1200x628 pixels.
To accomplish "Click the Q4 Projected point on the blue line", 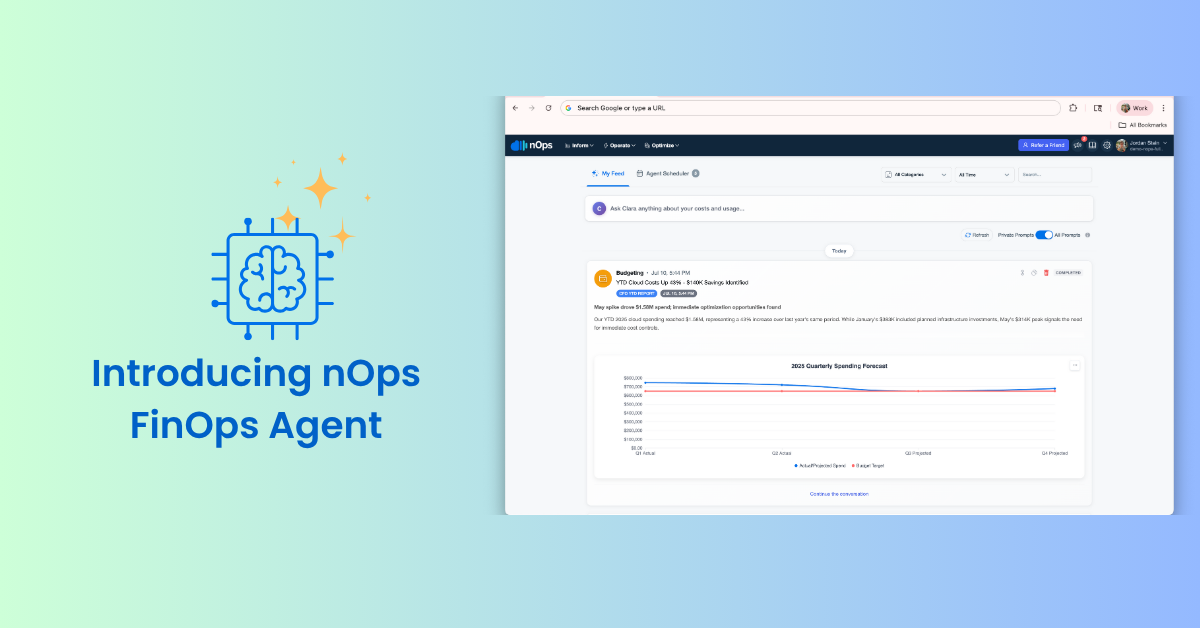I will [x=1054, y=389].
